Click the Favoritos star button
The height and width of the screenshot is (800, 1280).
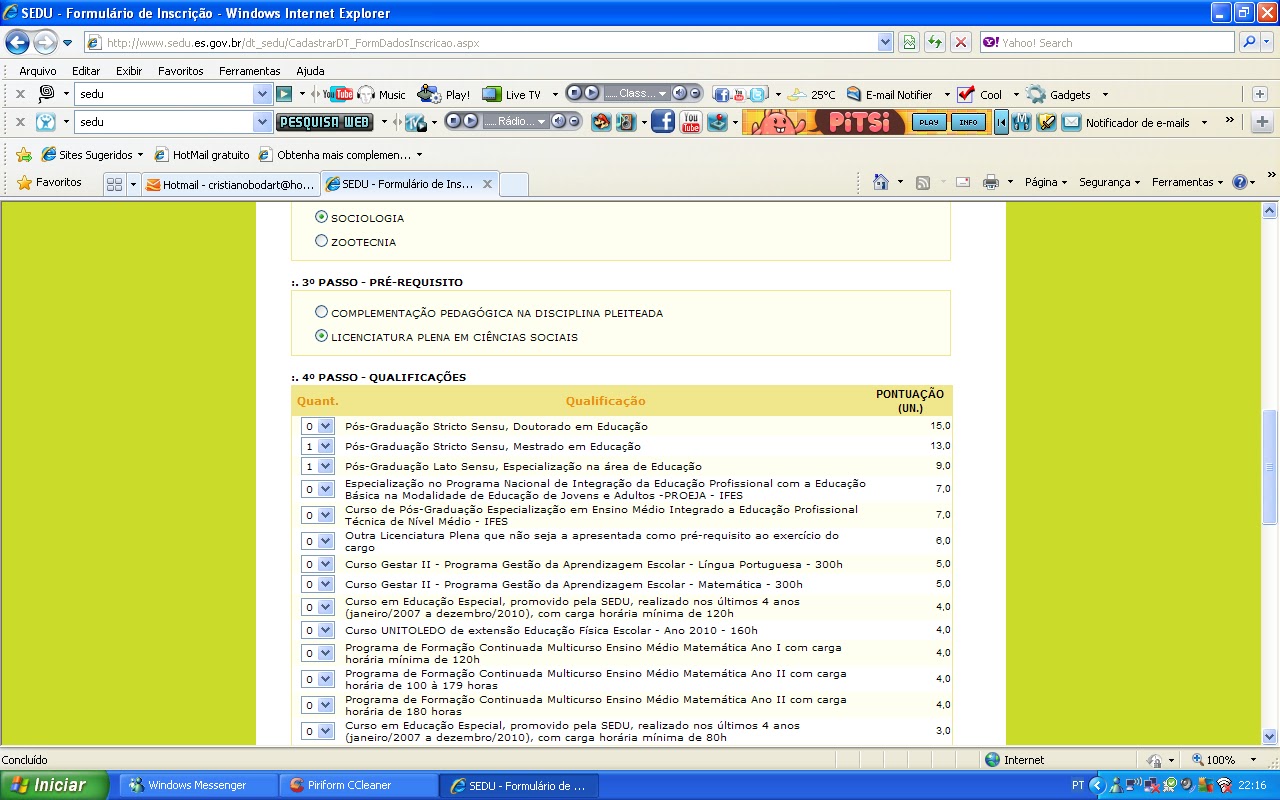50,182
